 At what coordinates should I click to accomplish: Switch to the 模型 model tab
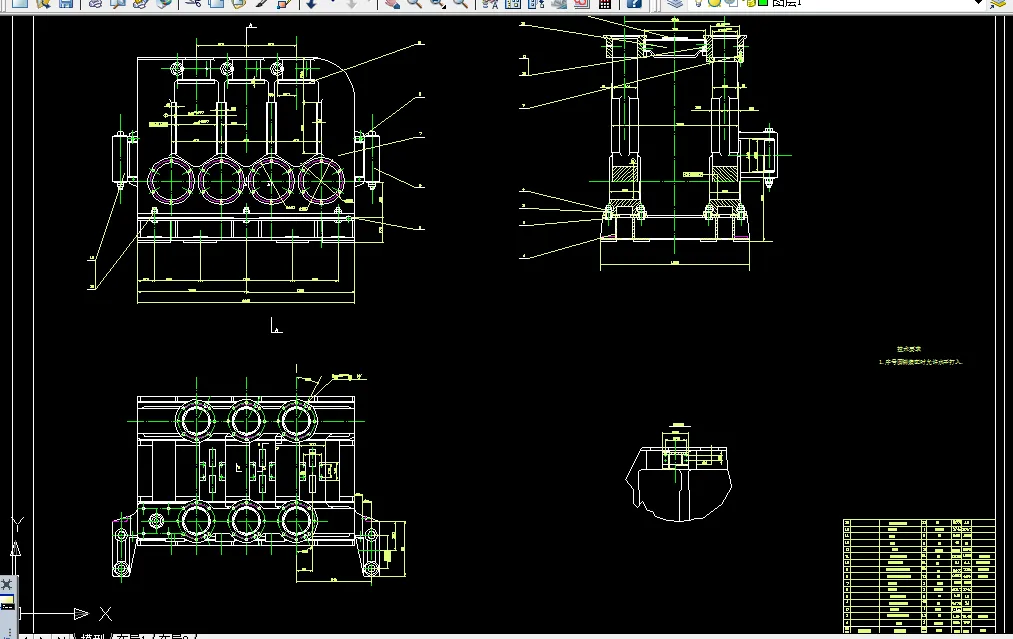(92, 636)
